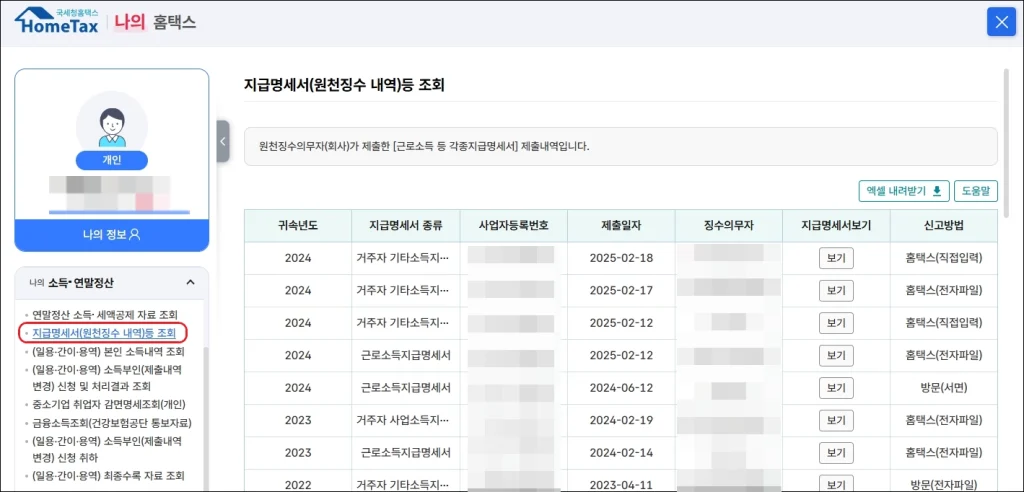
Task: Click the 개인 badge under avatar
Action: tap(111, 160)
